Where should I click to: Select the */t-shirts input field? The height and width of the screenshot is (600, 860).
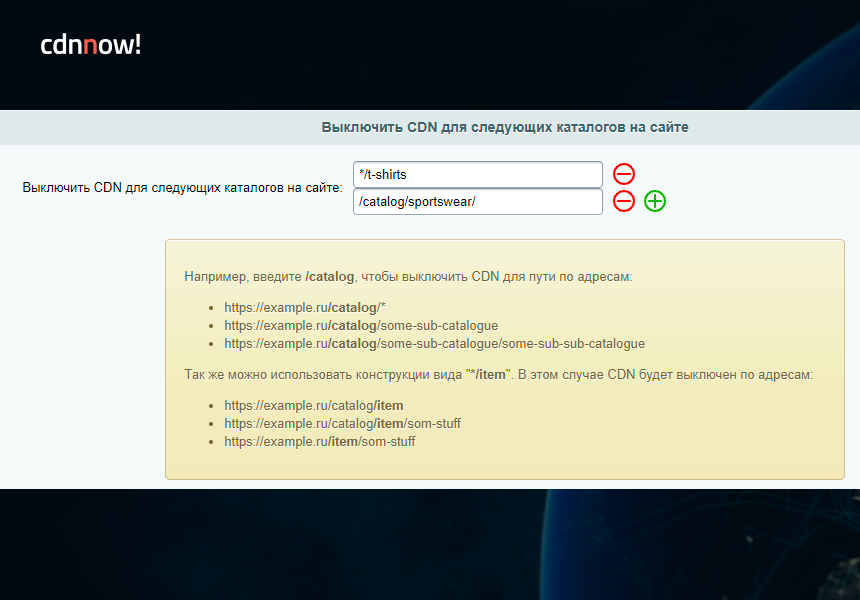(477, 174)
